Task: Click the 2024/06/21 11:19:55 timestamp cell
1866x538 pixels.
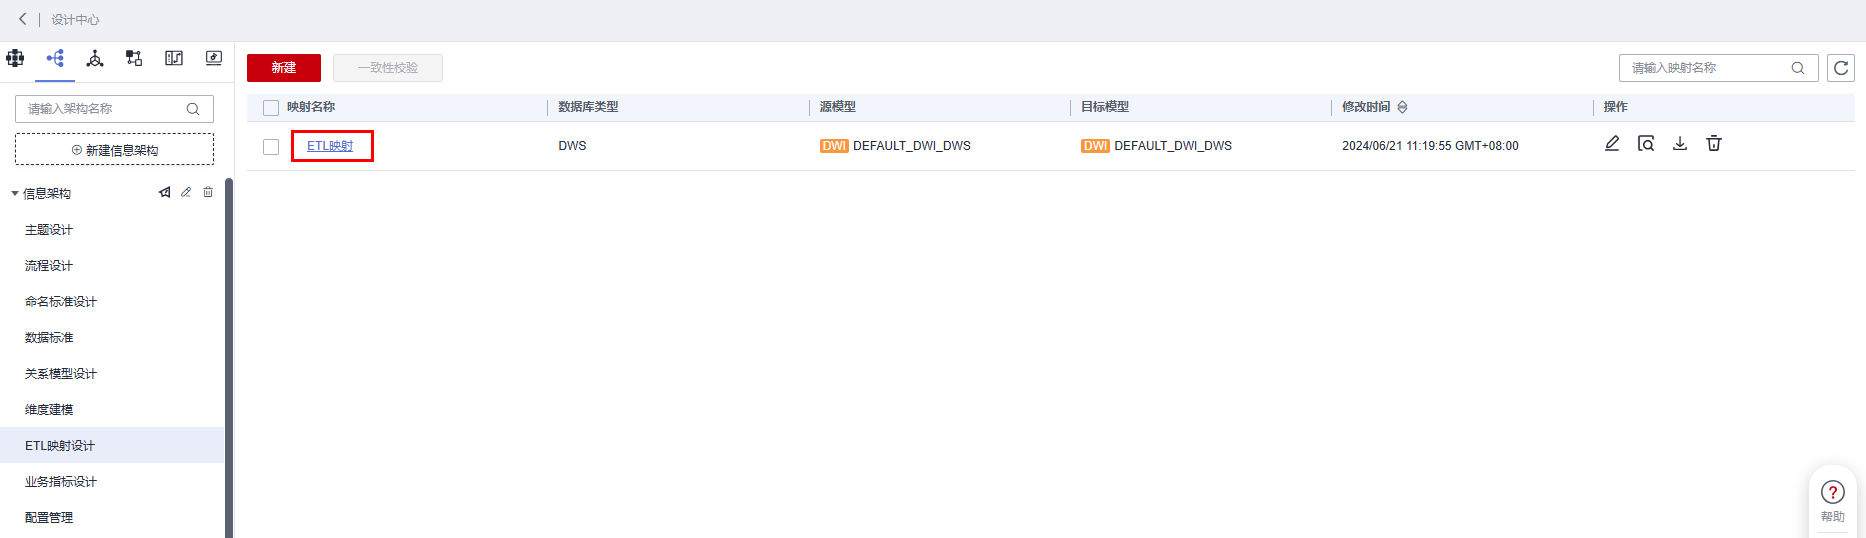Action: click(x=1430, y=146)
